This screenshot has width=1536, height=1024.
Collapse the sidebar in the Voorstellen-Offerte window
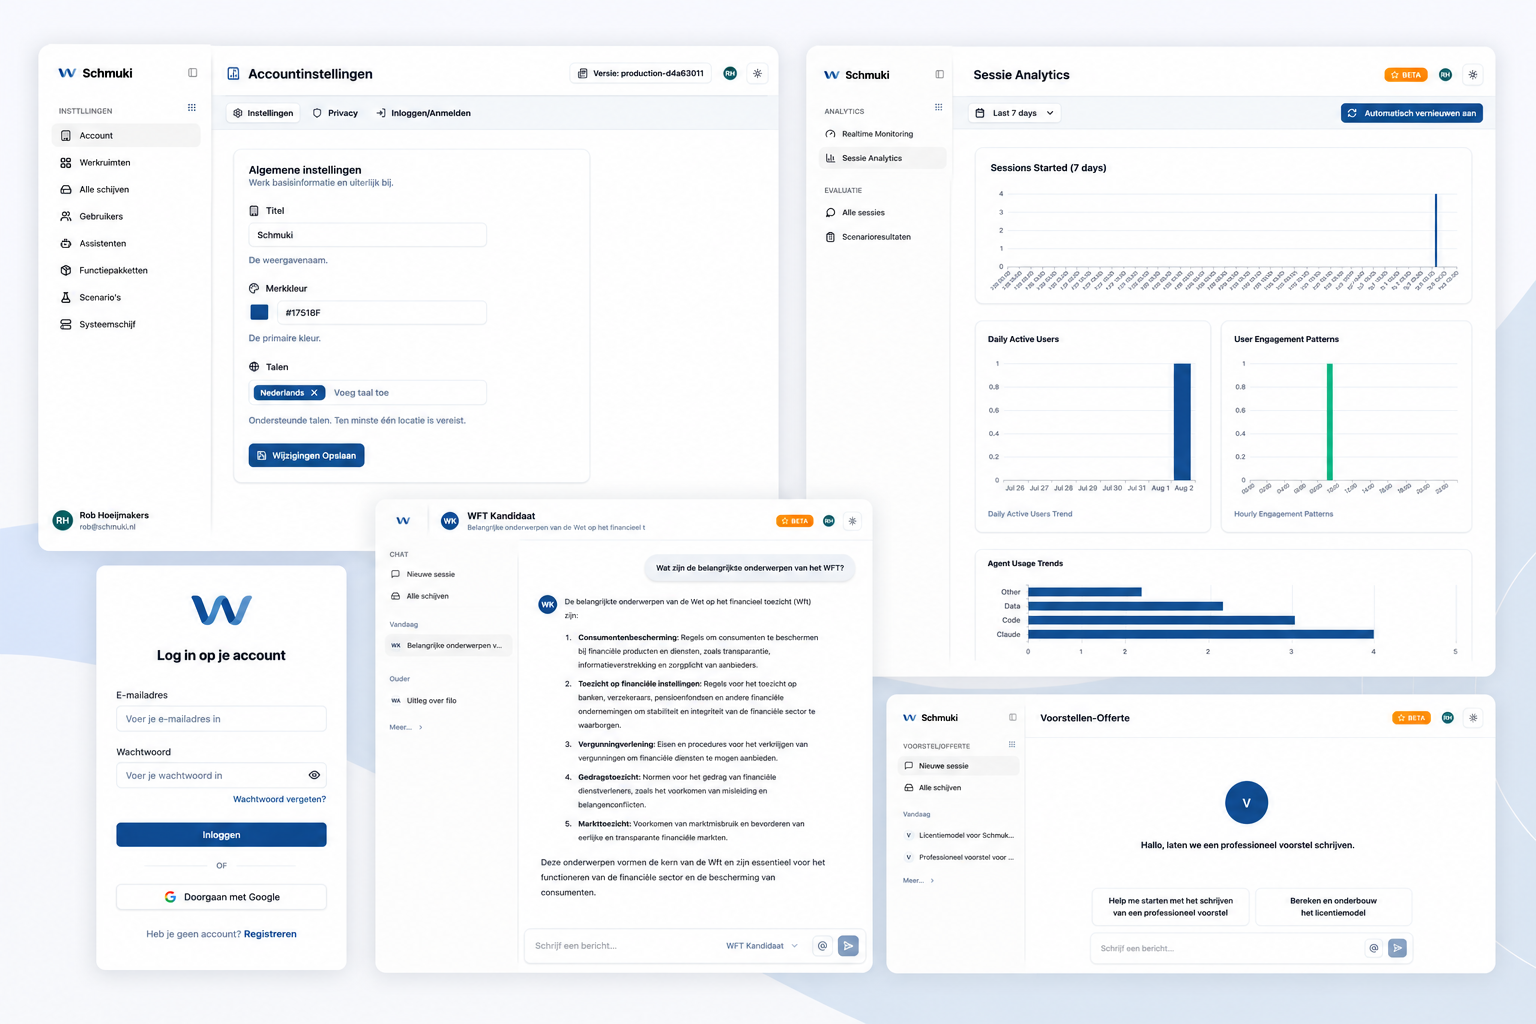[1013, 717]
